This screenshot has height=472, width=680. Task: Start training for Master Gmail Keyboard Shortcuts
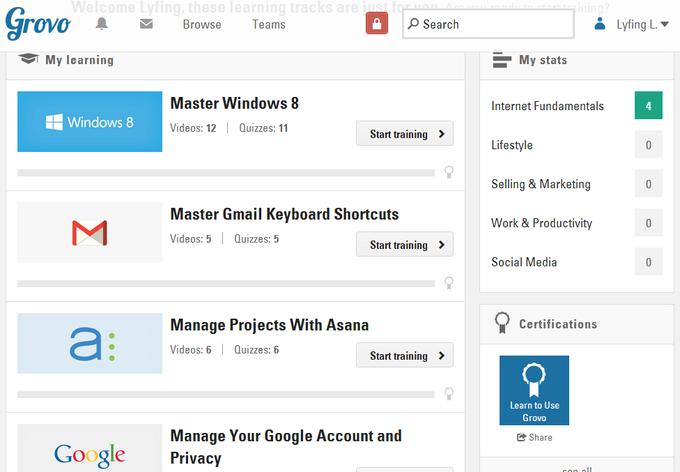click(x=405, y=244)
